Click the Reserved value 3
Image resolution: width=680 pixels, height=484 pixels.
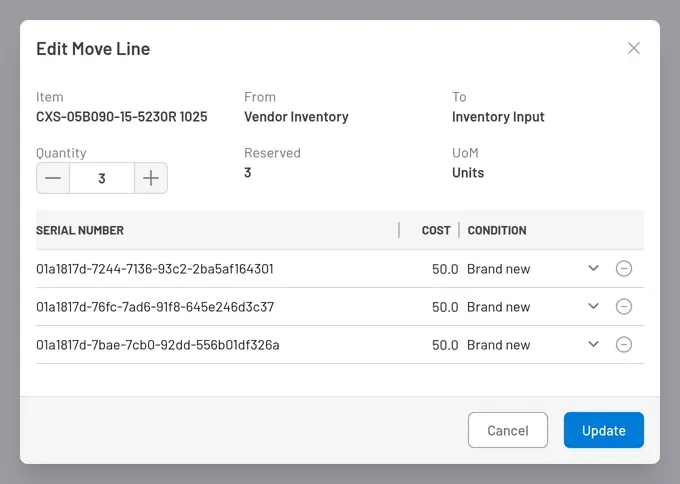(248, 173)
